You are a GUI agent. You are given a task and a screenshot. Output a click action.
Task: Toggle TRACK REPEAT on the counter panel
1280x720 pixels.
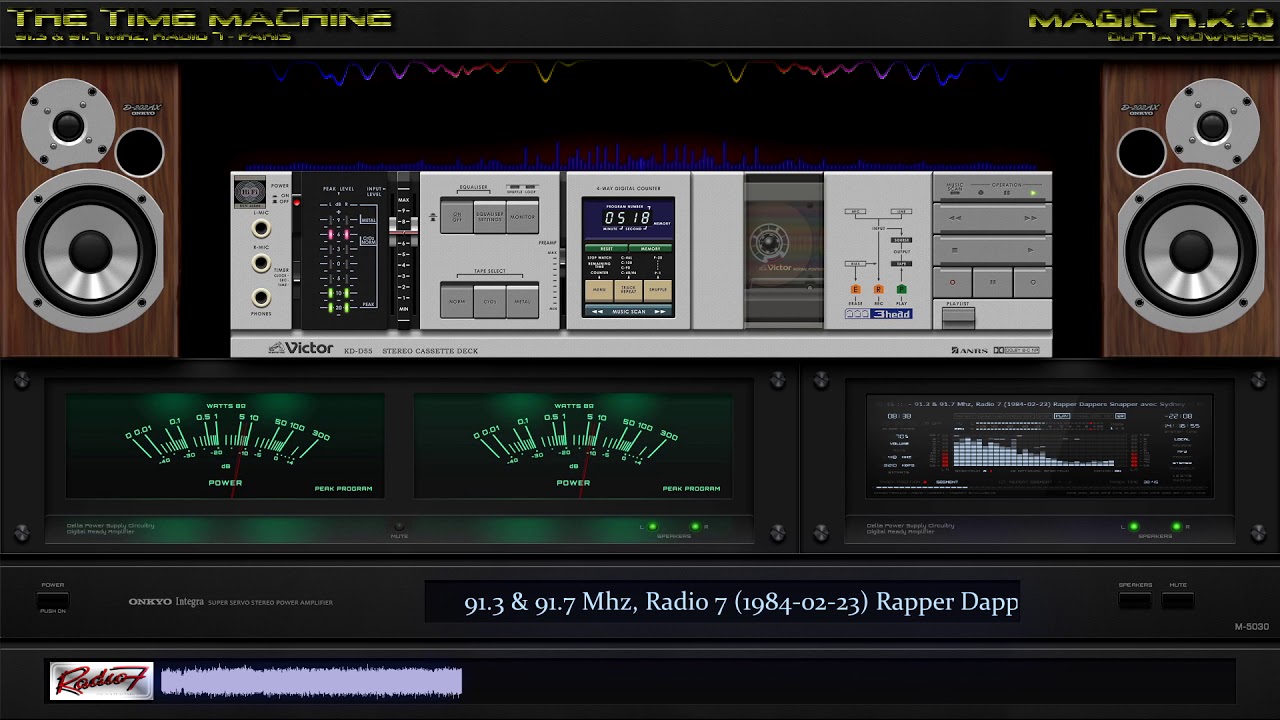628,290
